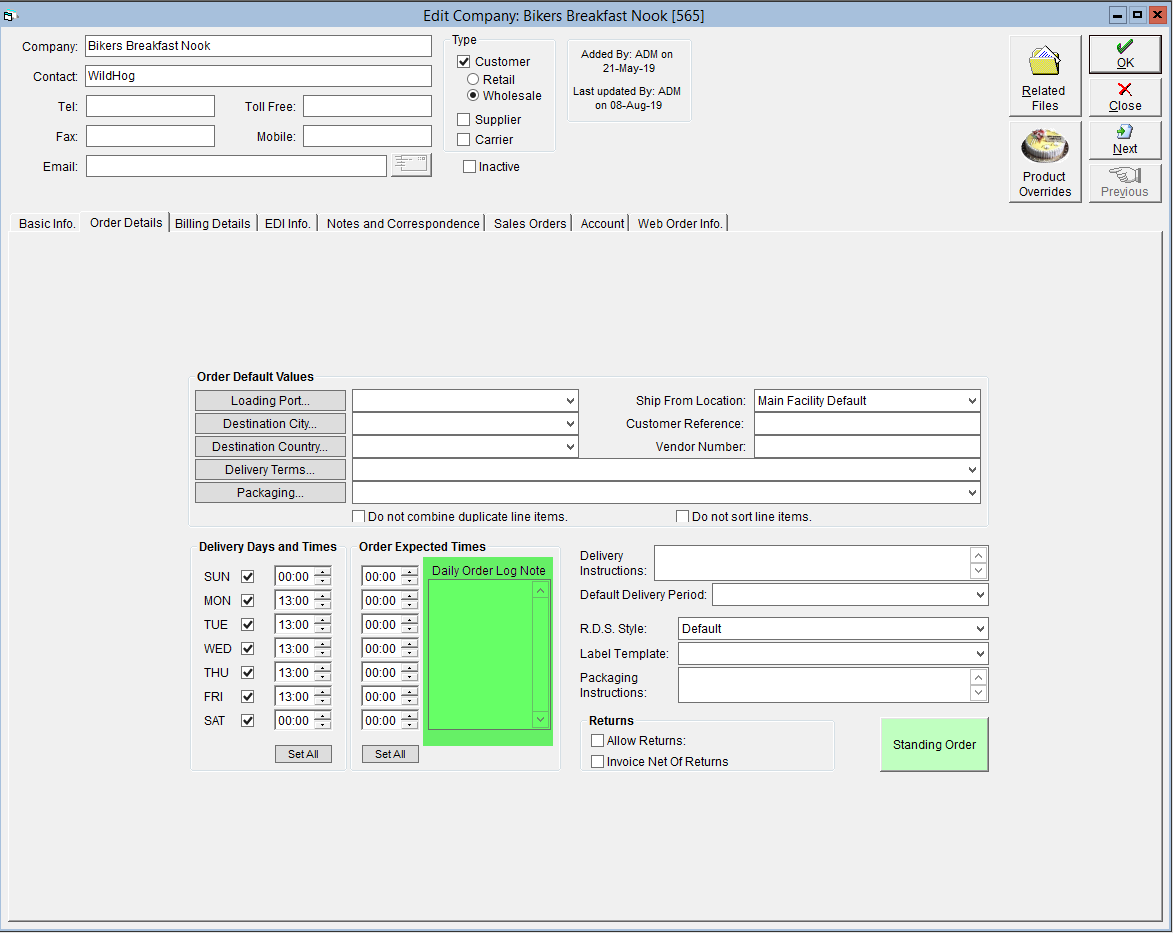The width and height of the screenshot is (1173, 933).
Task: Click the Delivery Terms... button
Action: point(270,470)
